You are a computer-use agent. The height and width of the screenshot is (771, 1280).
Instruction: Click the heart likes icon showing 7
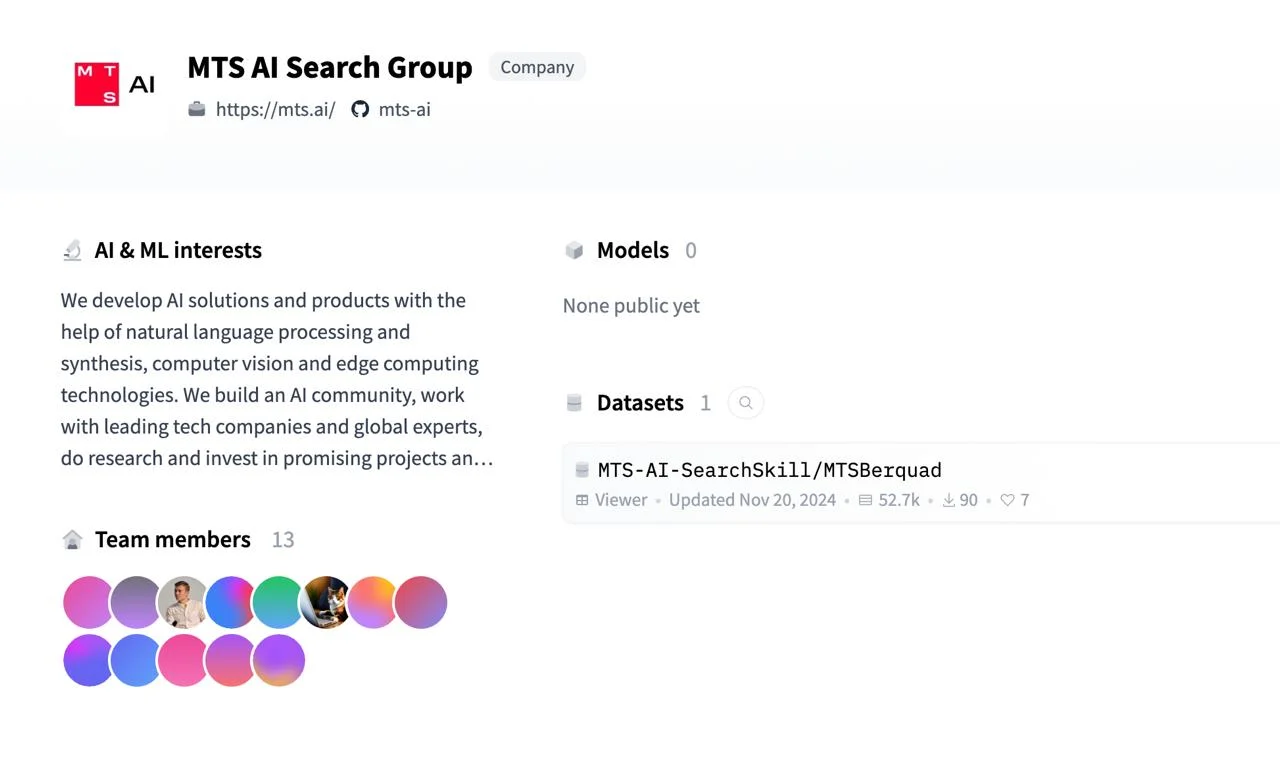1007,500
